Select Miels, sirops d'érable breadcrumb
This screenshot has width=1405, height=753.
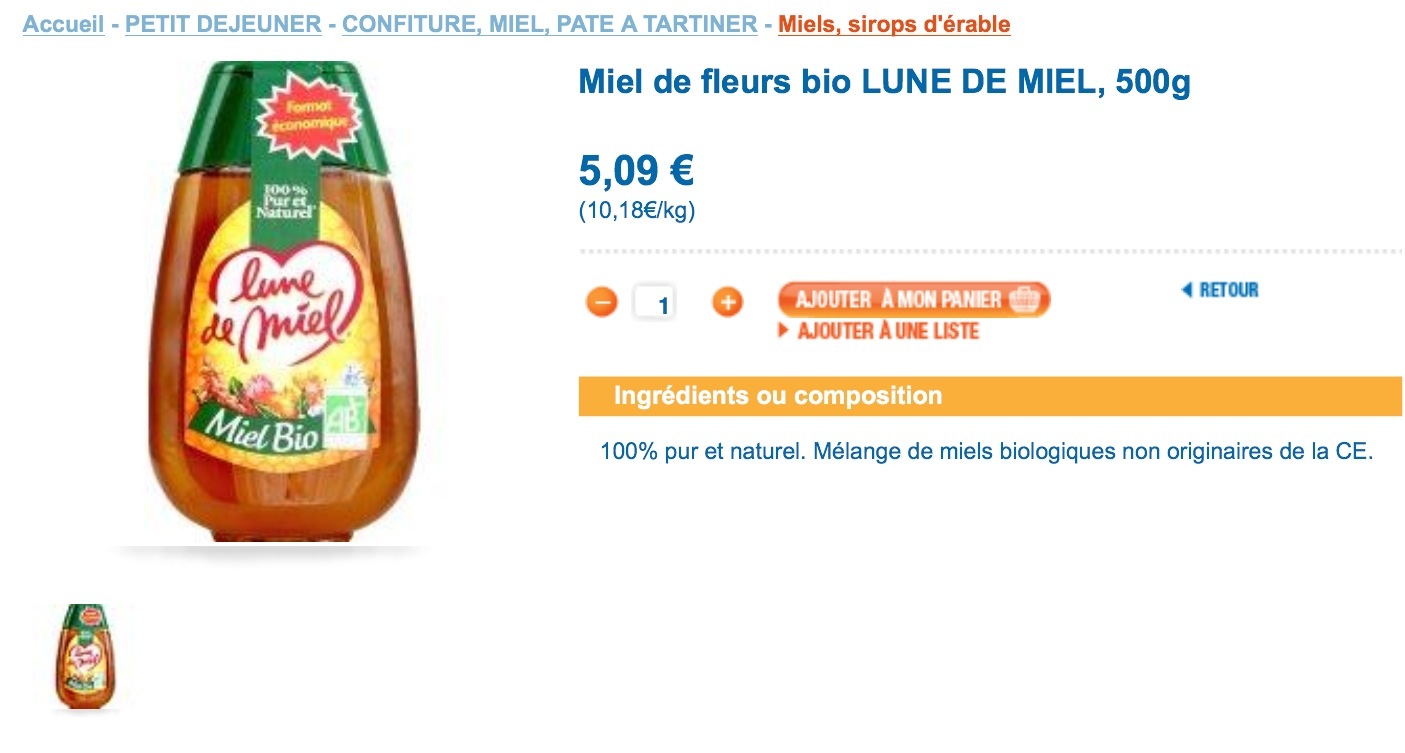[894, 24]
